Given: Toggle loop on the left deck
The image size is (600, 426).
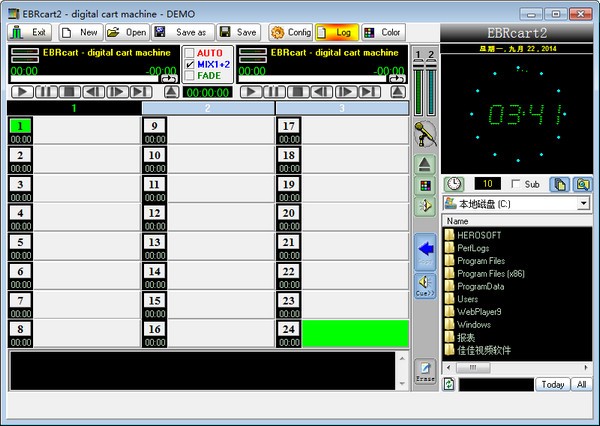Looking at the screenshot, I should 169,79.
